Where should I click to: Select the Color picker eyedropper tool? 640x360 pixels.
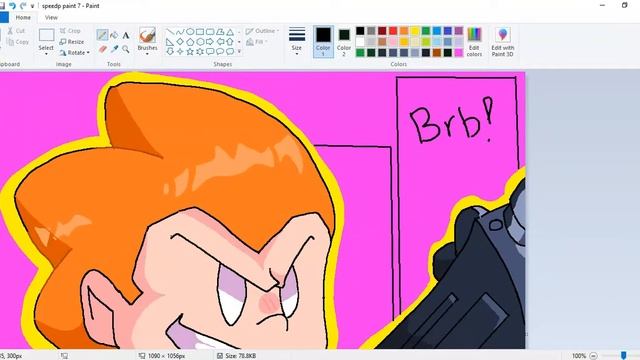tap(114, 49)
